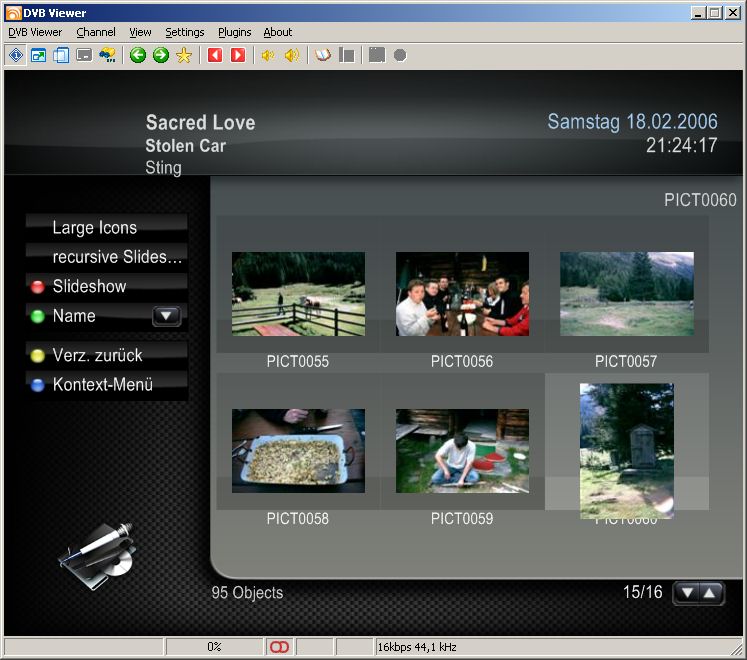This screenshot has width=747, height=660.
Task: Click the round record icon in toolbar
Action: coord(400,55)
